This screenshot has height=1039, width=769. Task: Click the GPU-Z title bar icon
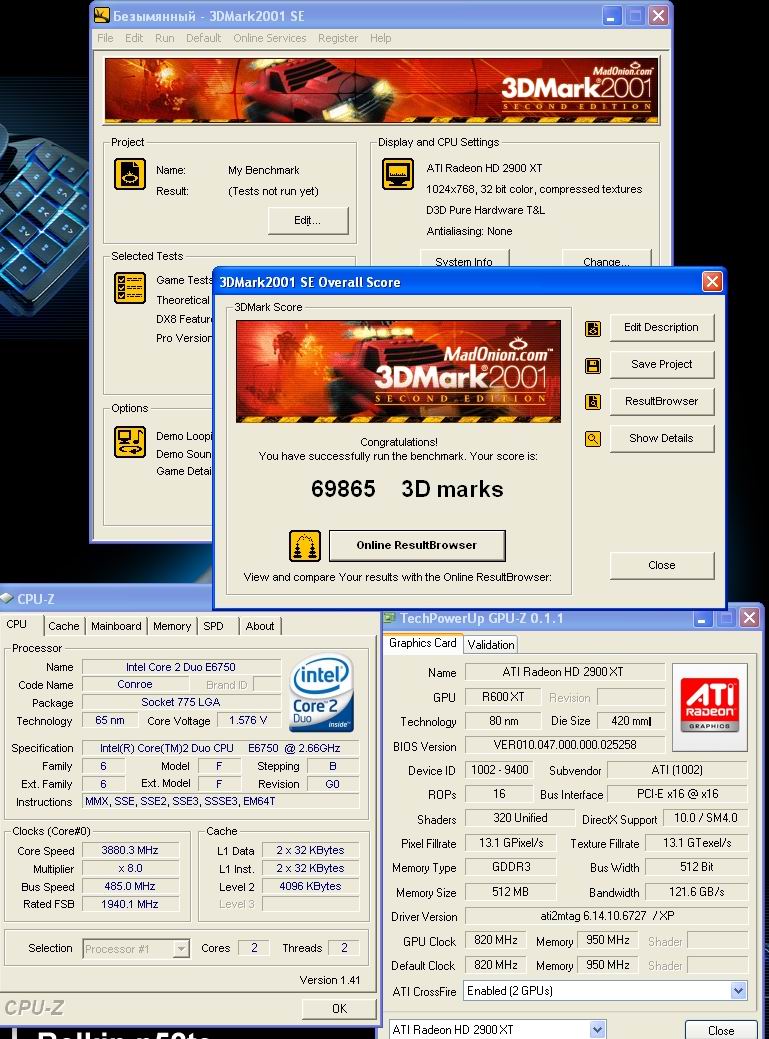click(x=389, y=618)
